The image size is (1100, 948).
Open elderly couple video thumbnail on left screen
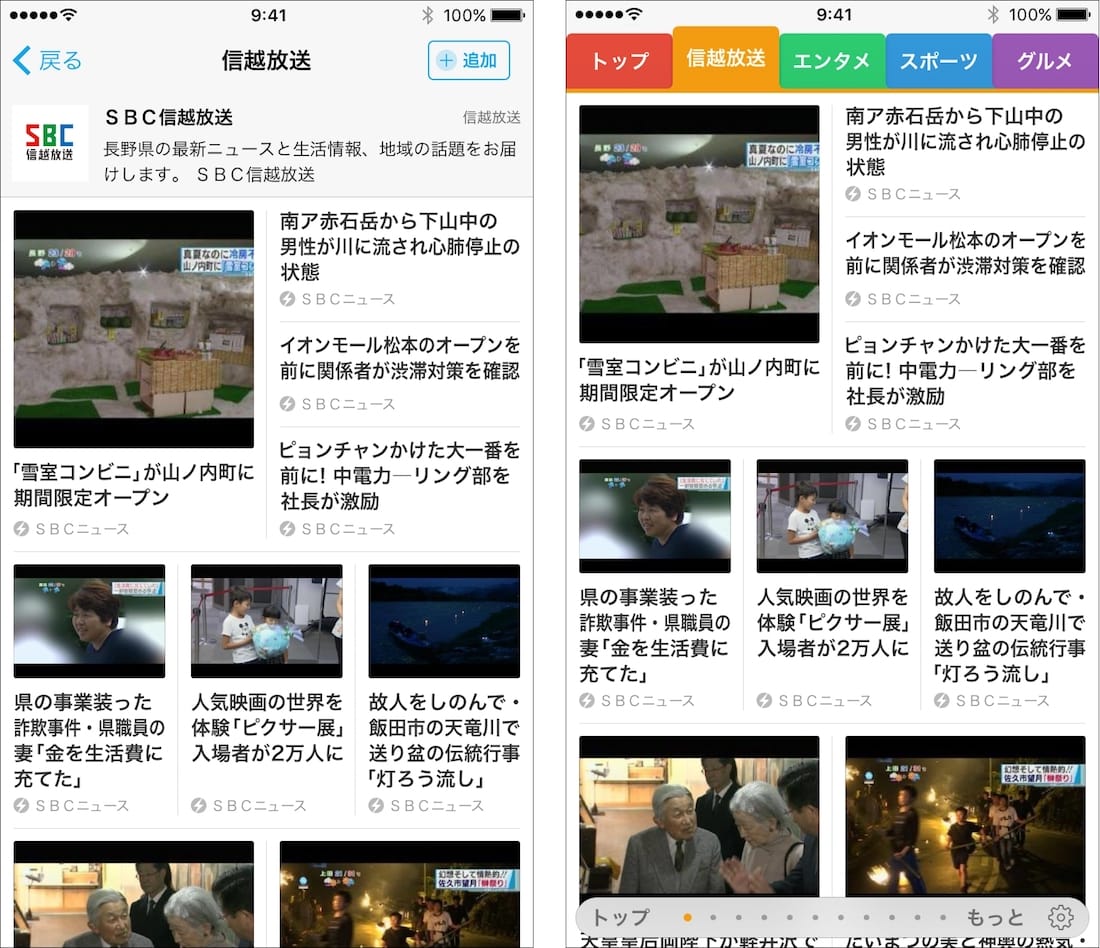click(x=134, y=894)
